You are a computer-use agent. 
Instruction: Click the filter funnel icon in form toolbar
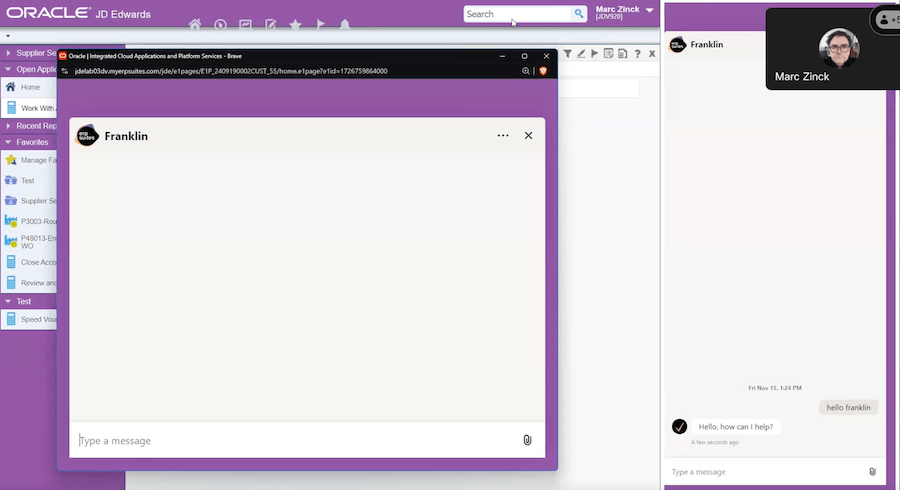click(567, 53)
